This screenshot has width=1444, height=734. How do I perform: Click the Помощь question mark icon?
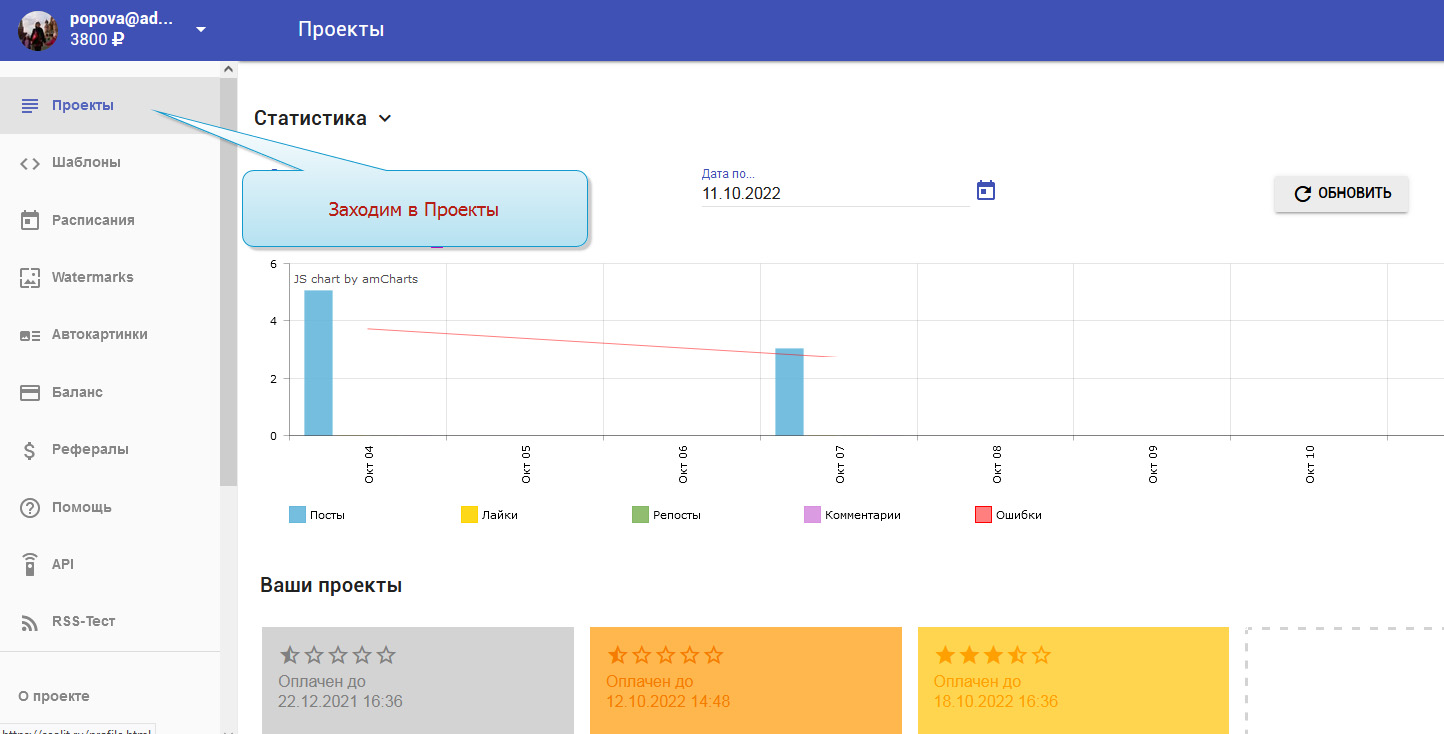click(30, 507)
